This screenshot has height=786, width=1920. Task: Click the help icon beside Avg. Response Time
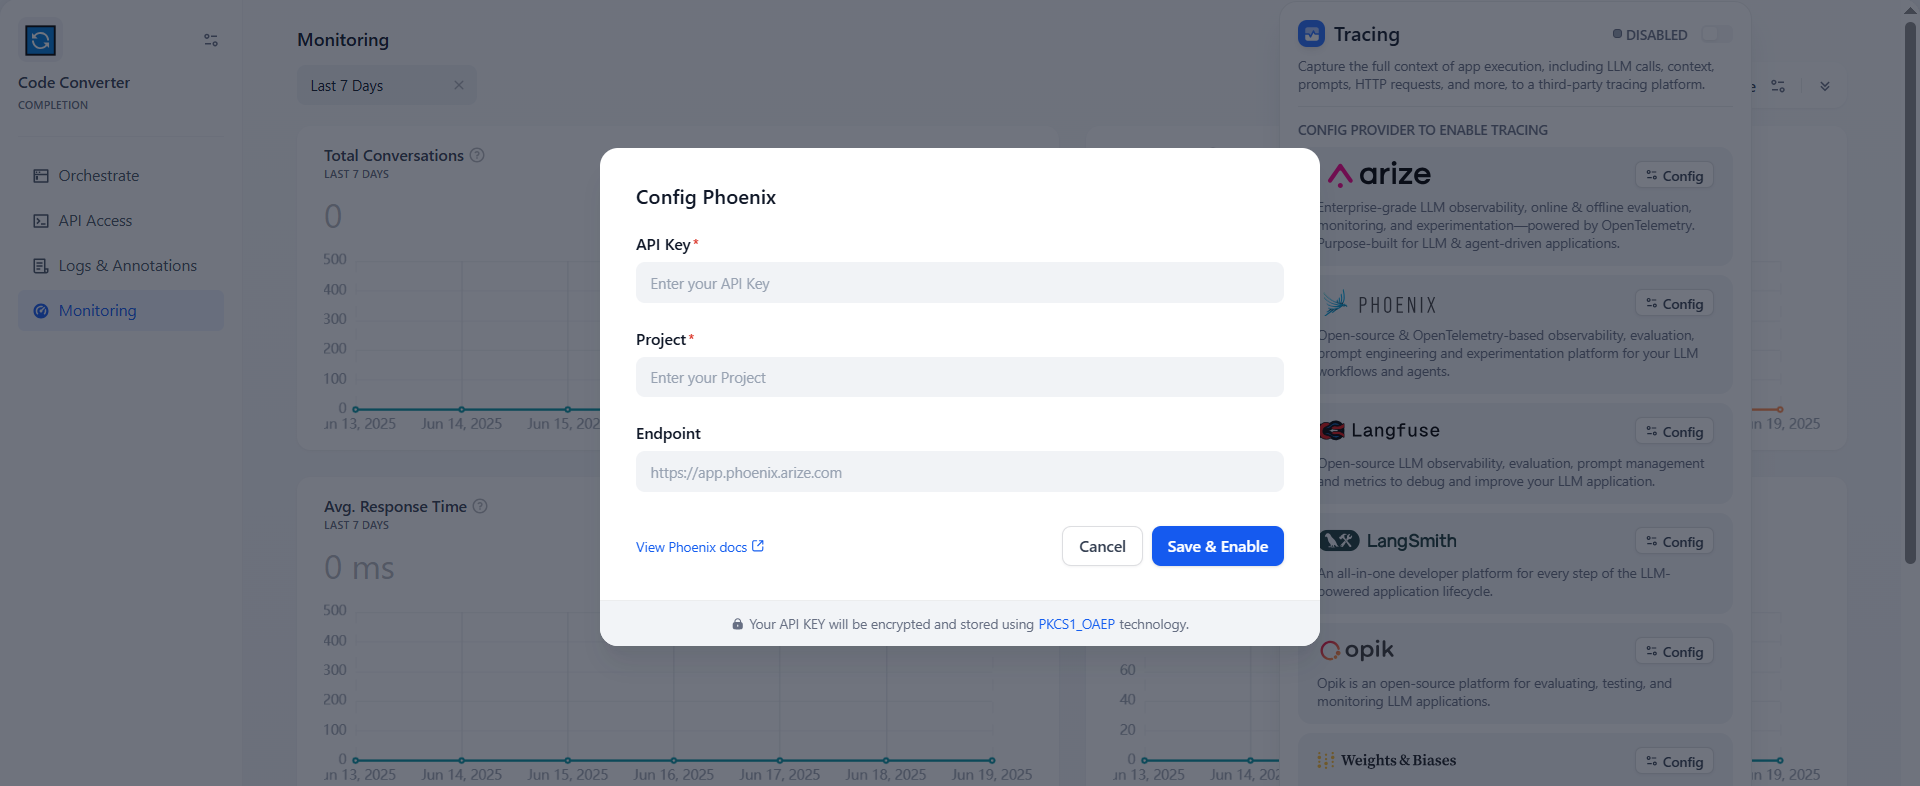(480, 506)
